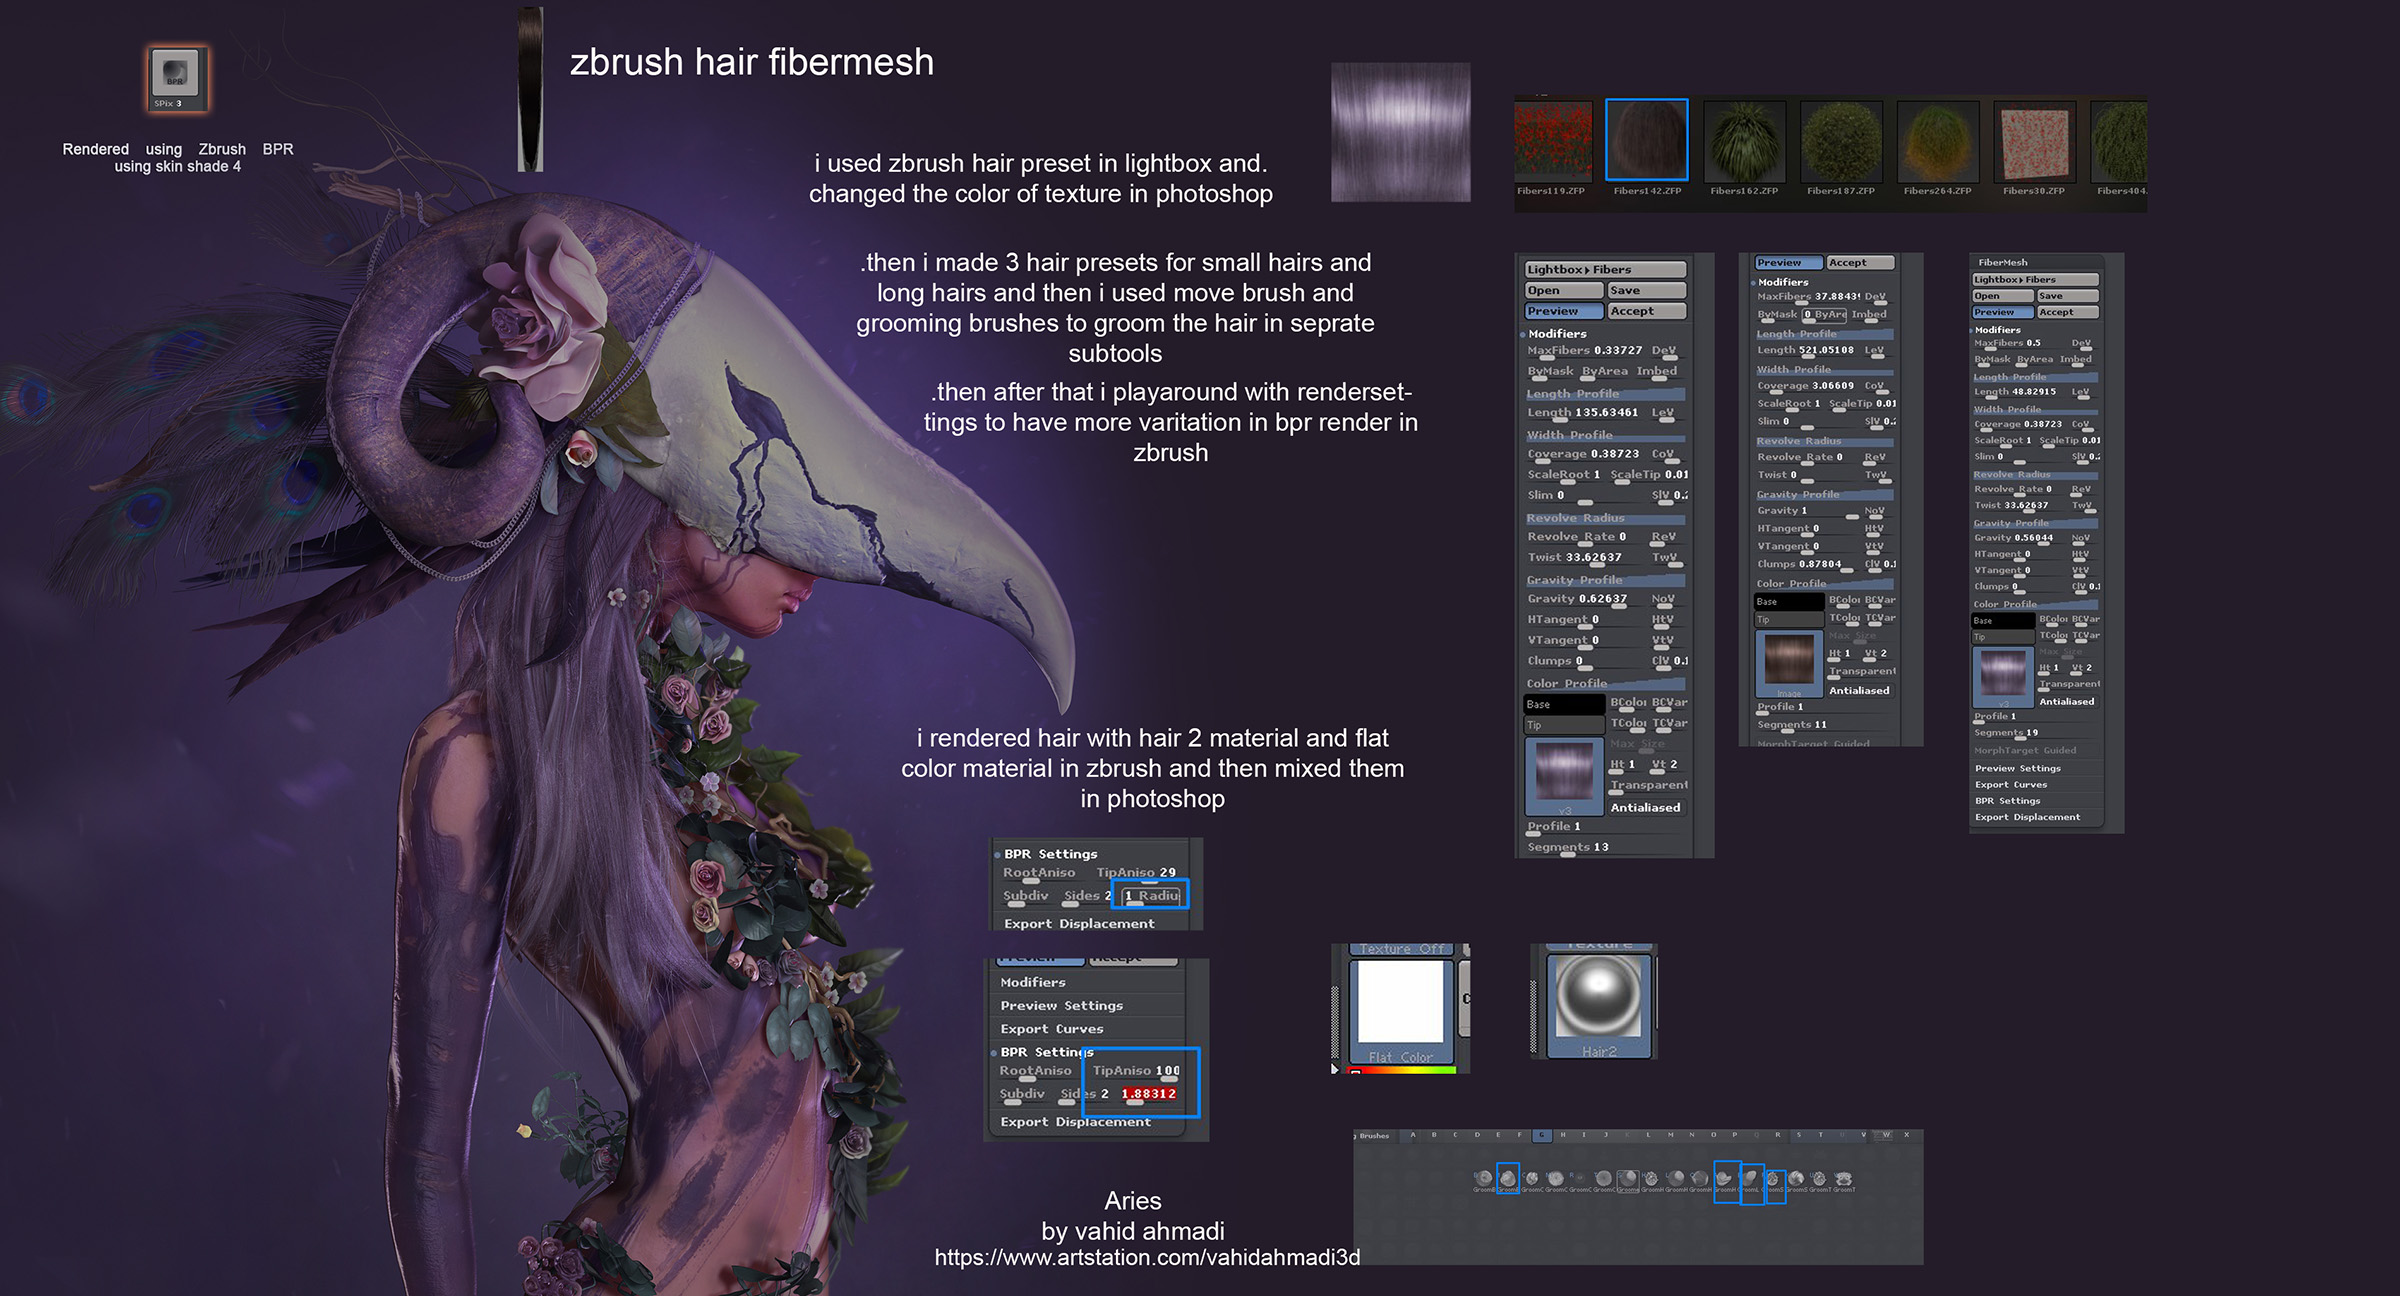Select the Fibers119.ZFP preset thumbnail
2400x1296 pixels.
tap(1553, 141)
